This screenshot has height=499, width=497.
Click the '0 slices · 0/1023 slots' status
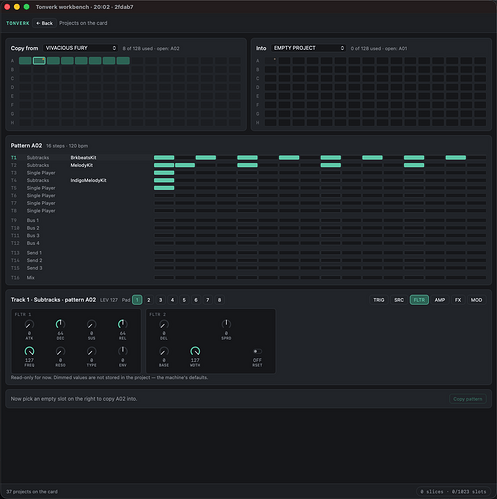[x=453, y=492]
